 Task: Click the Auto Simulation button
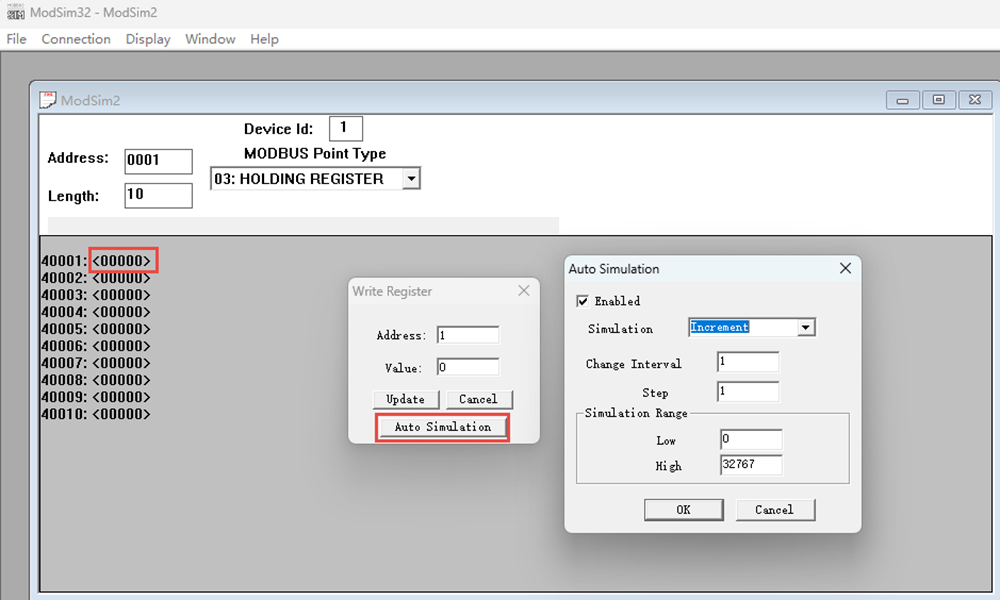443,427
